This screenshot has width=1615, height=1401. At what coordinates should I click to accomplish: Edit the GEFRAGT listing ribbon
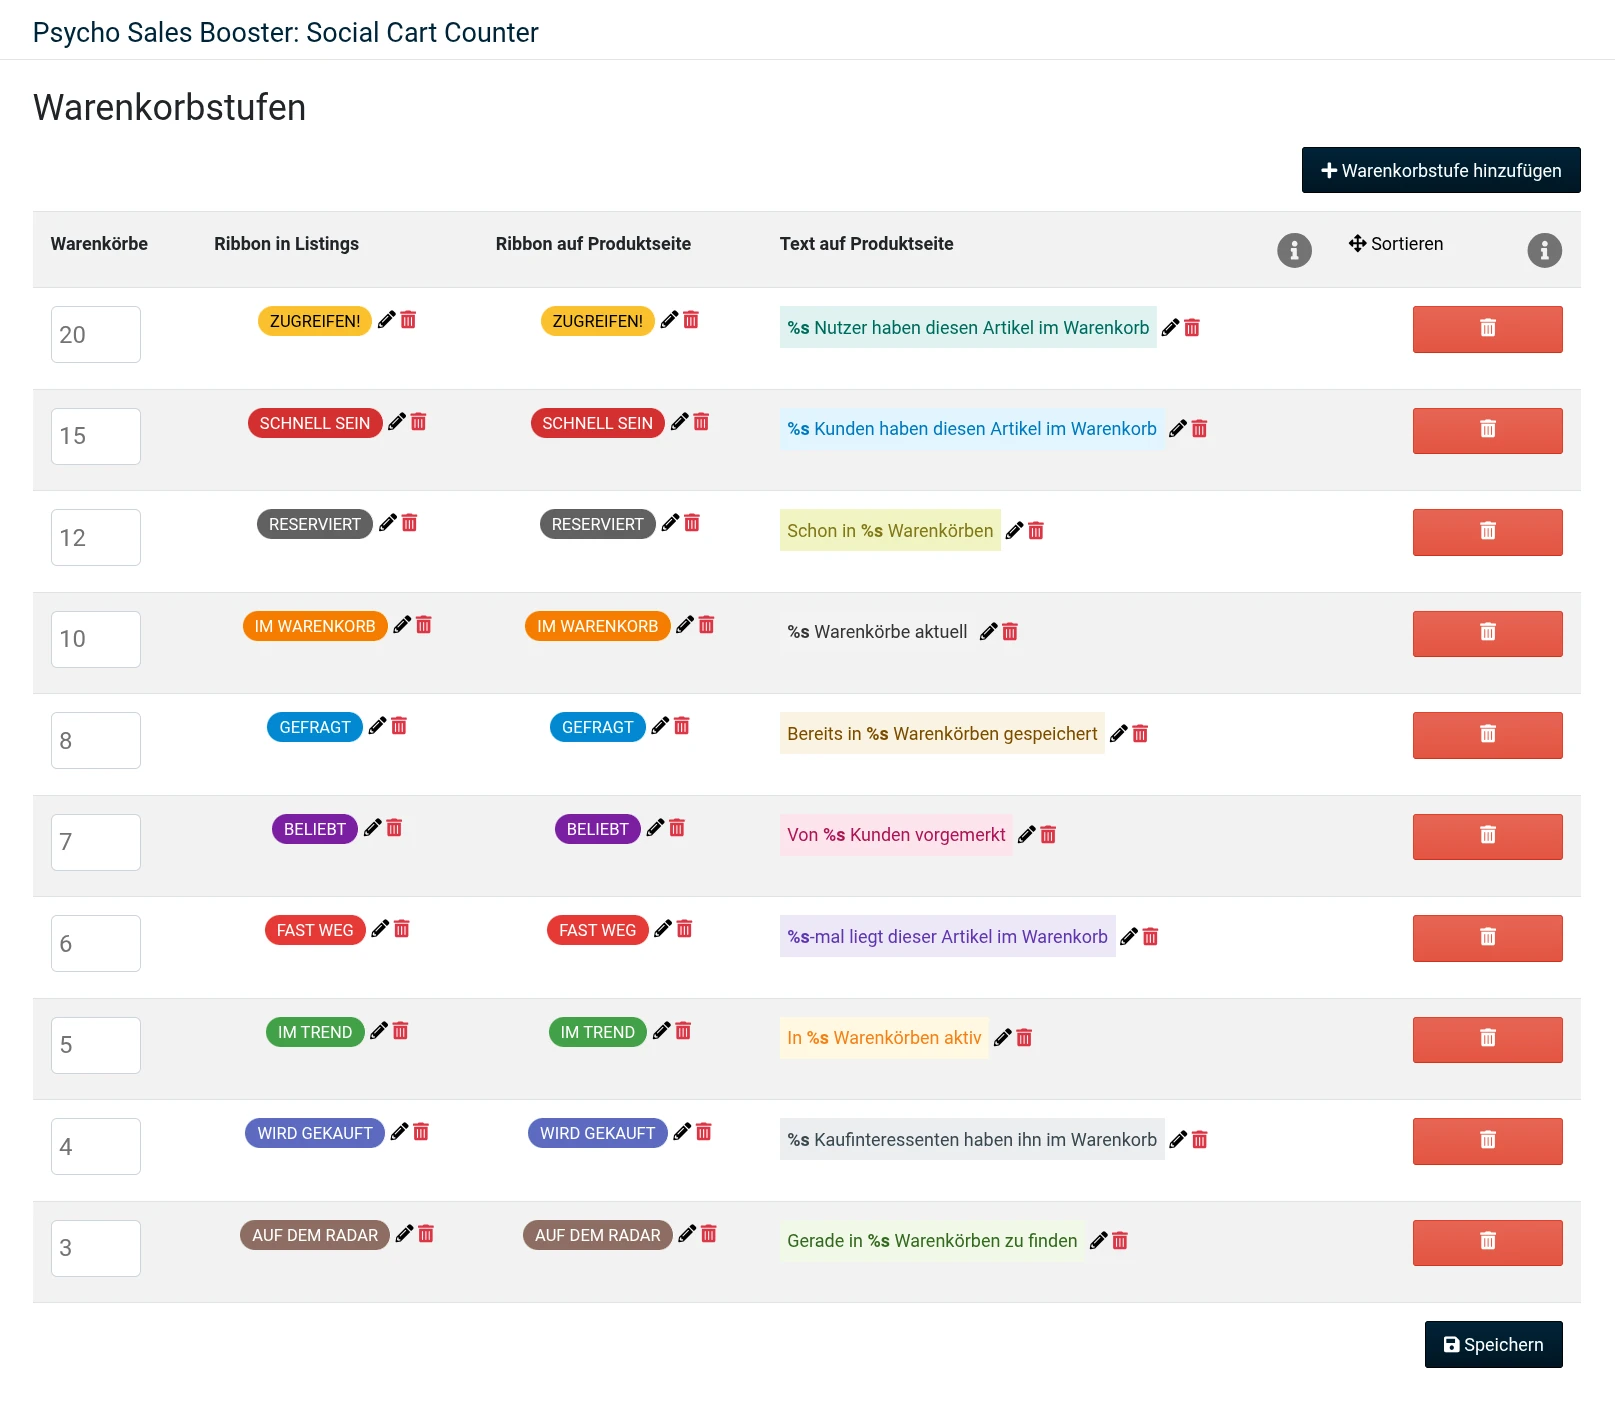click(x=377, y=726)
